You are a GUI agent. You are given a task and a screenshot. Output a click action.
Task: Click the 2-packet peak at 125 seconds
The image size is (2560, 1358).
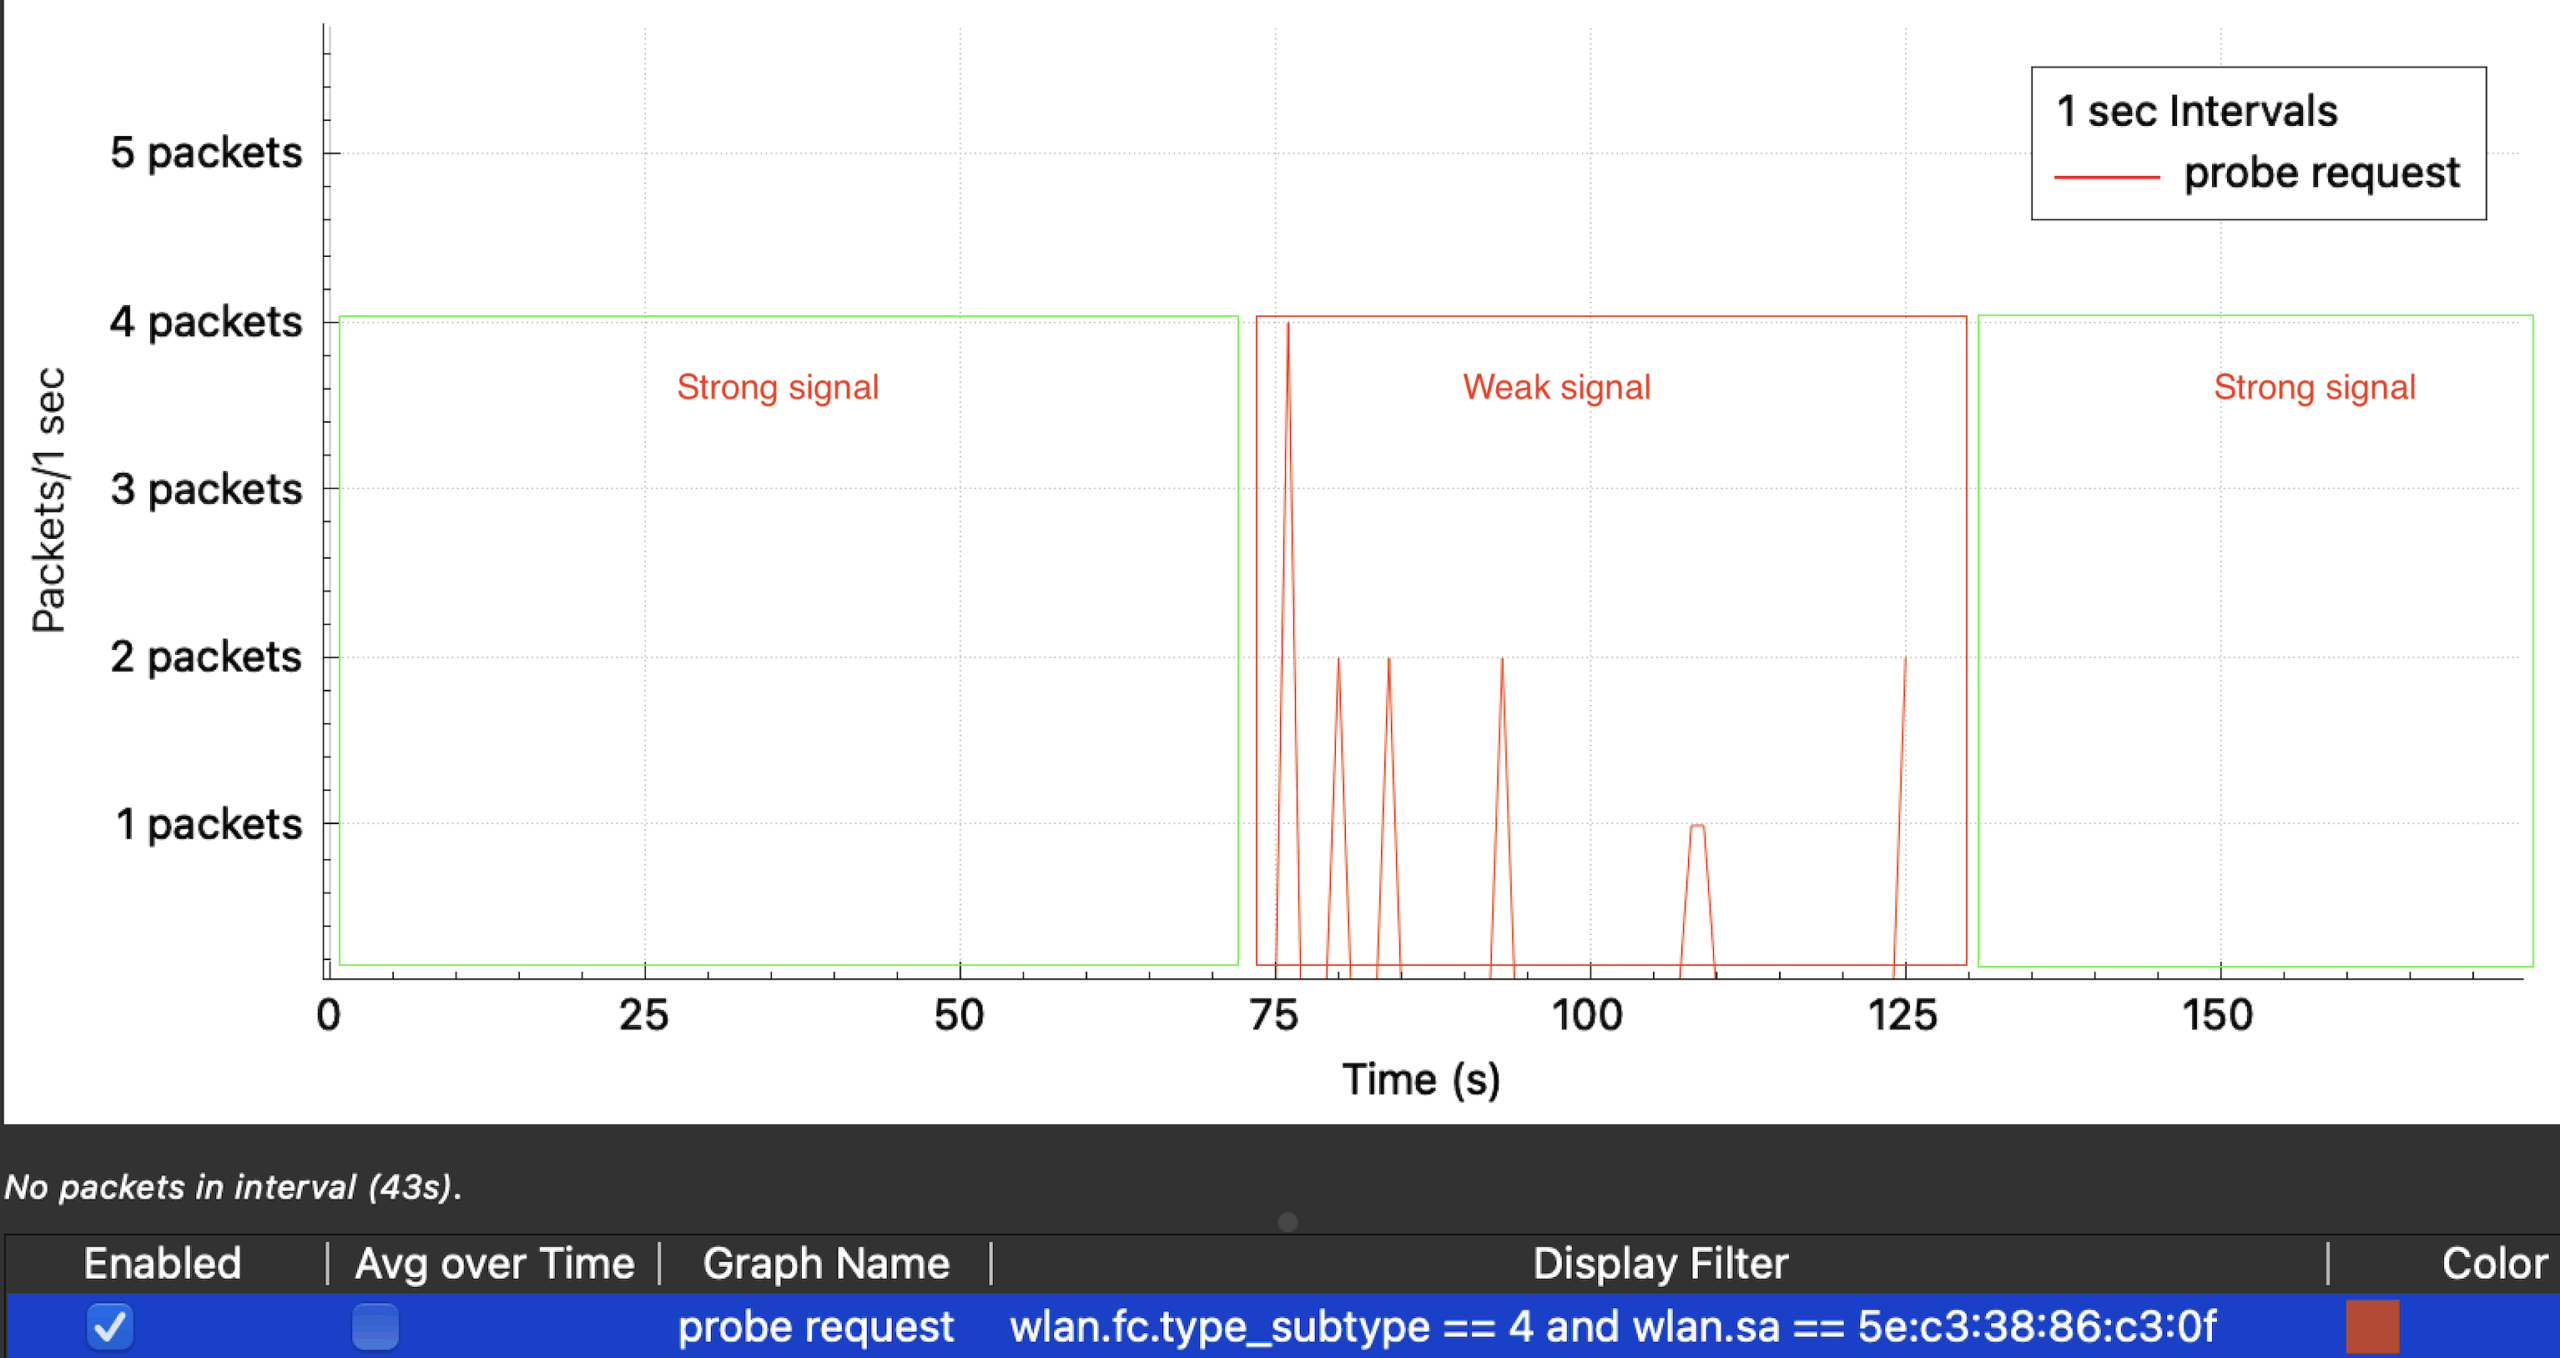click(x=1904, y=660)
